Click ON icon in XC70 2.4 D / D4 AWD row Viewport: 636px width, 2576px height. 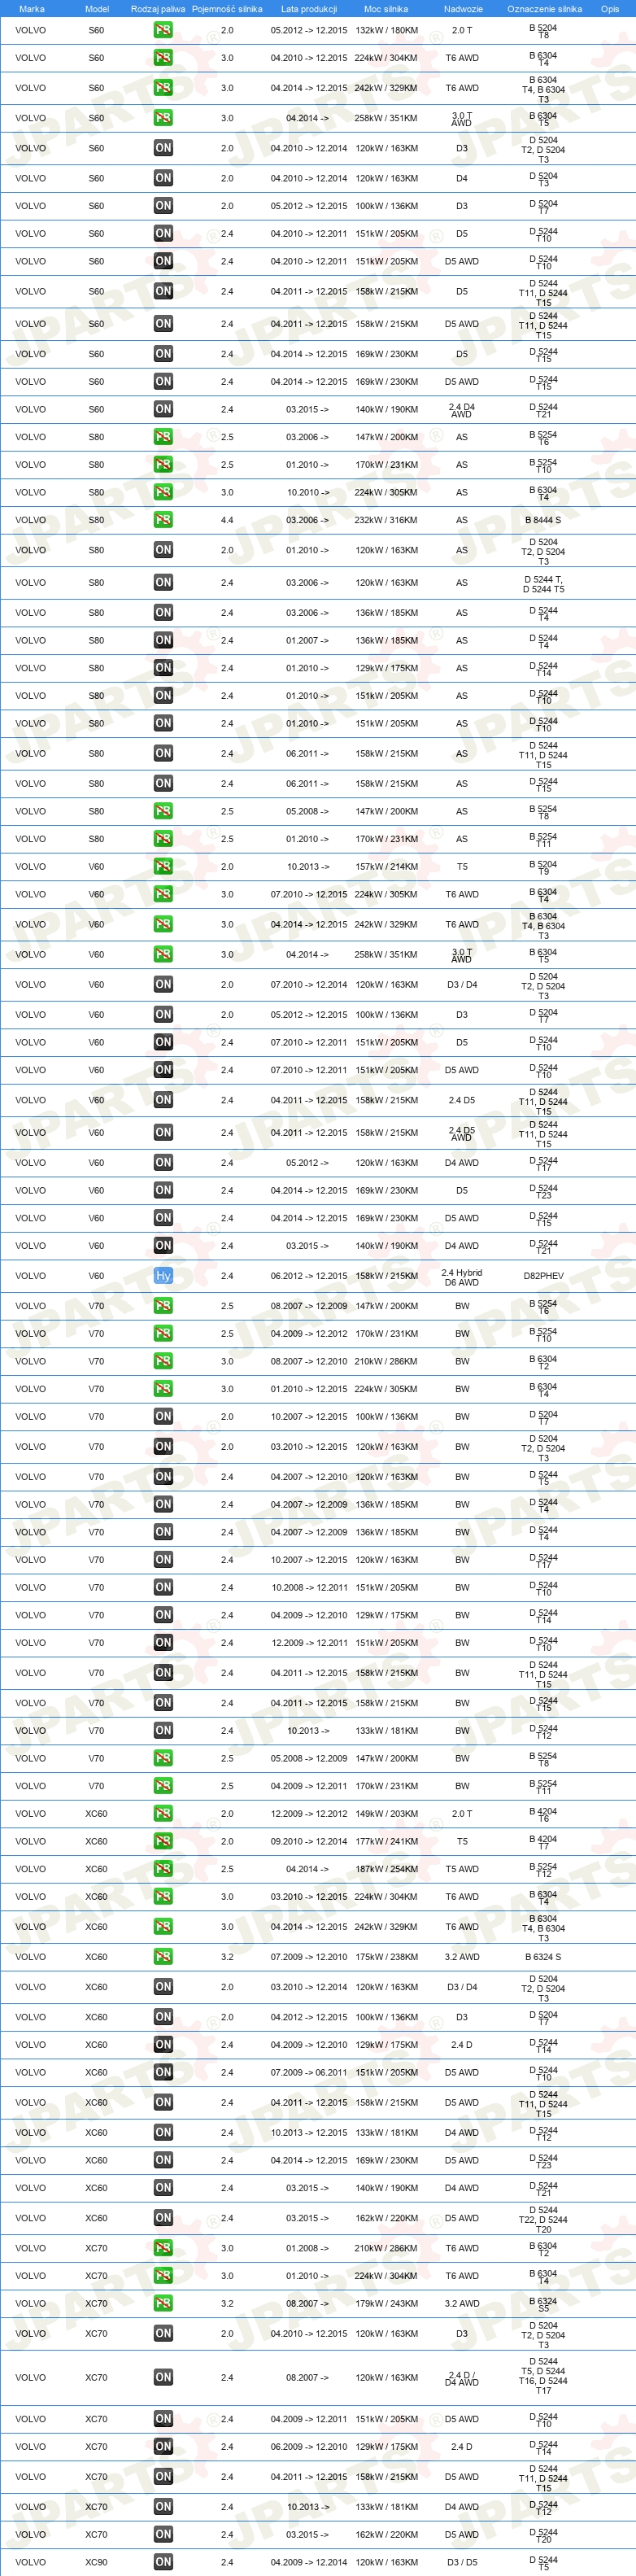(x=163, y=2377)
